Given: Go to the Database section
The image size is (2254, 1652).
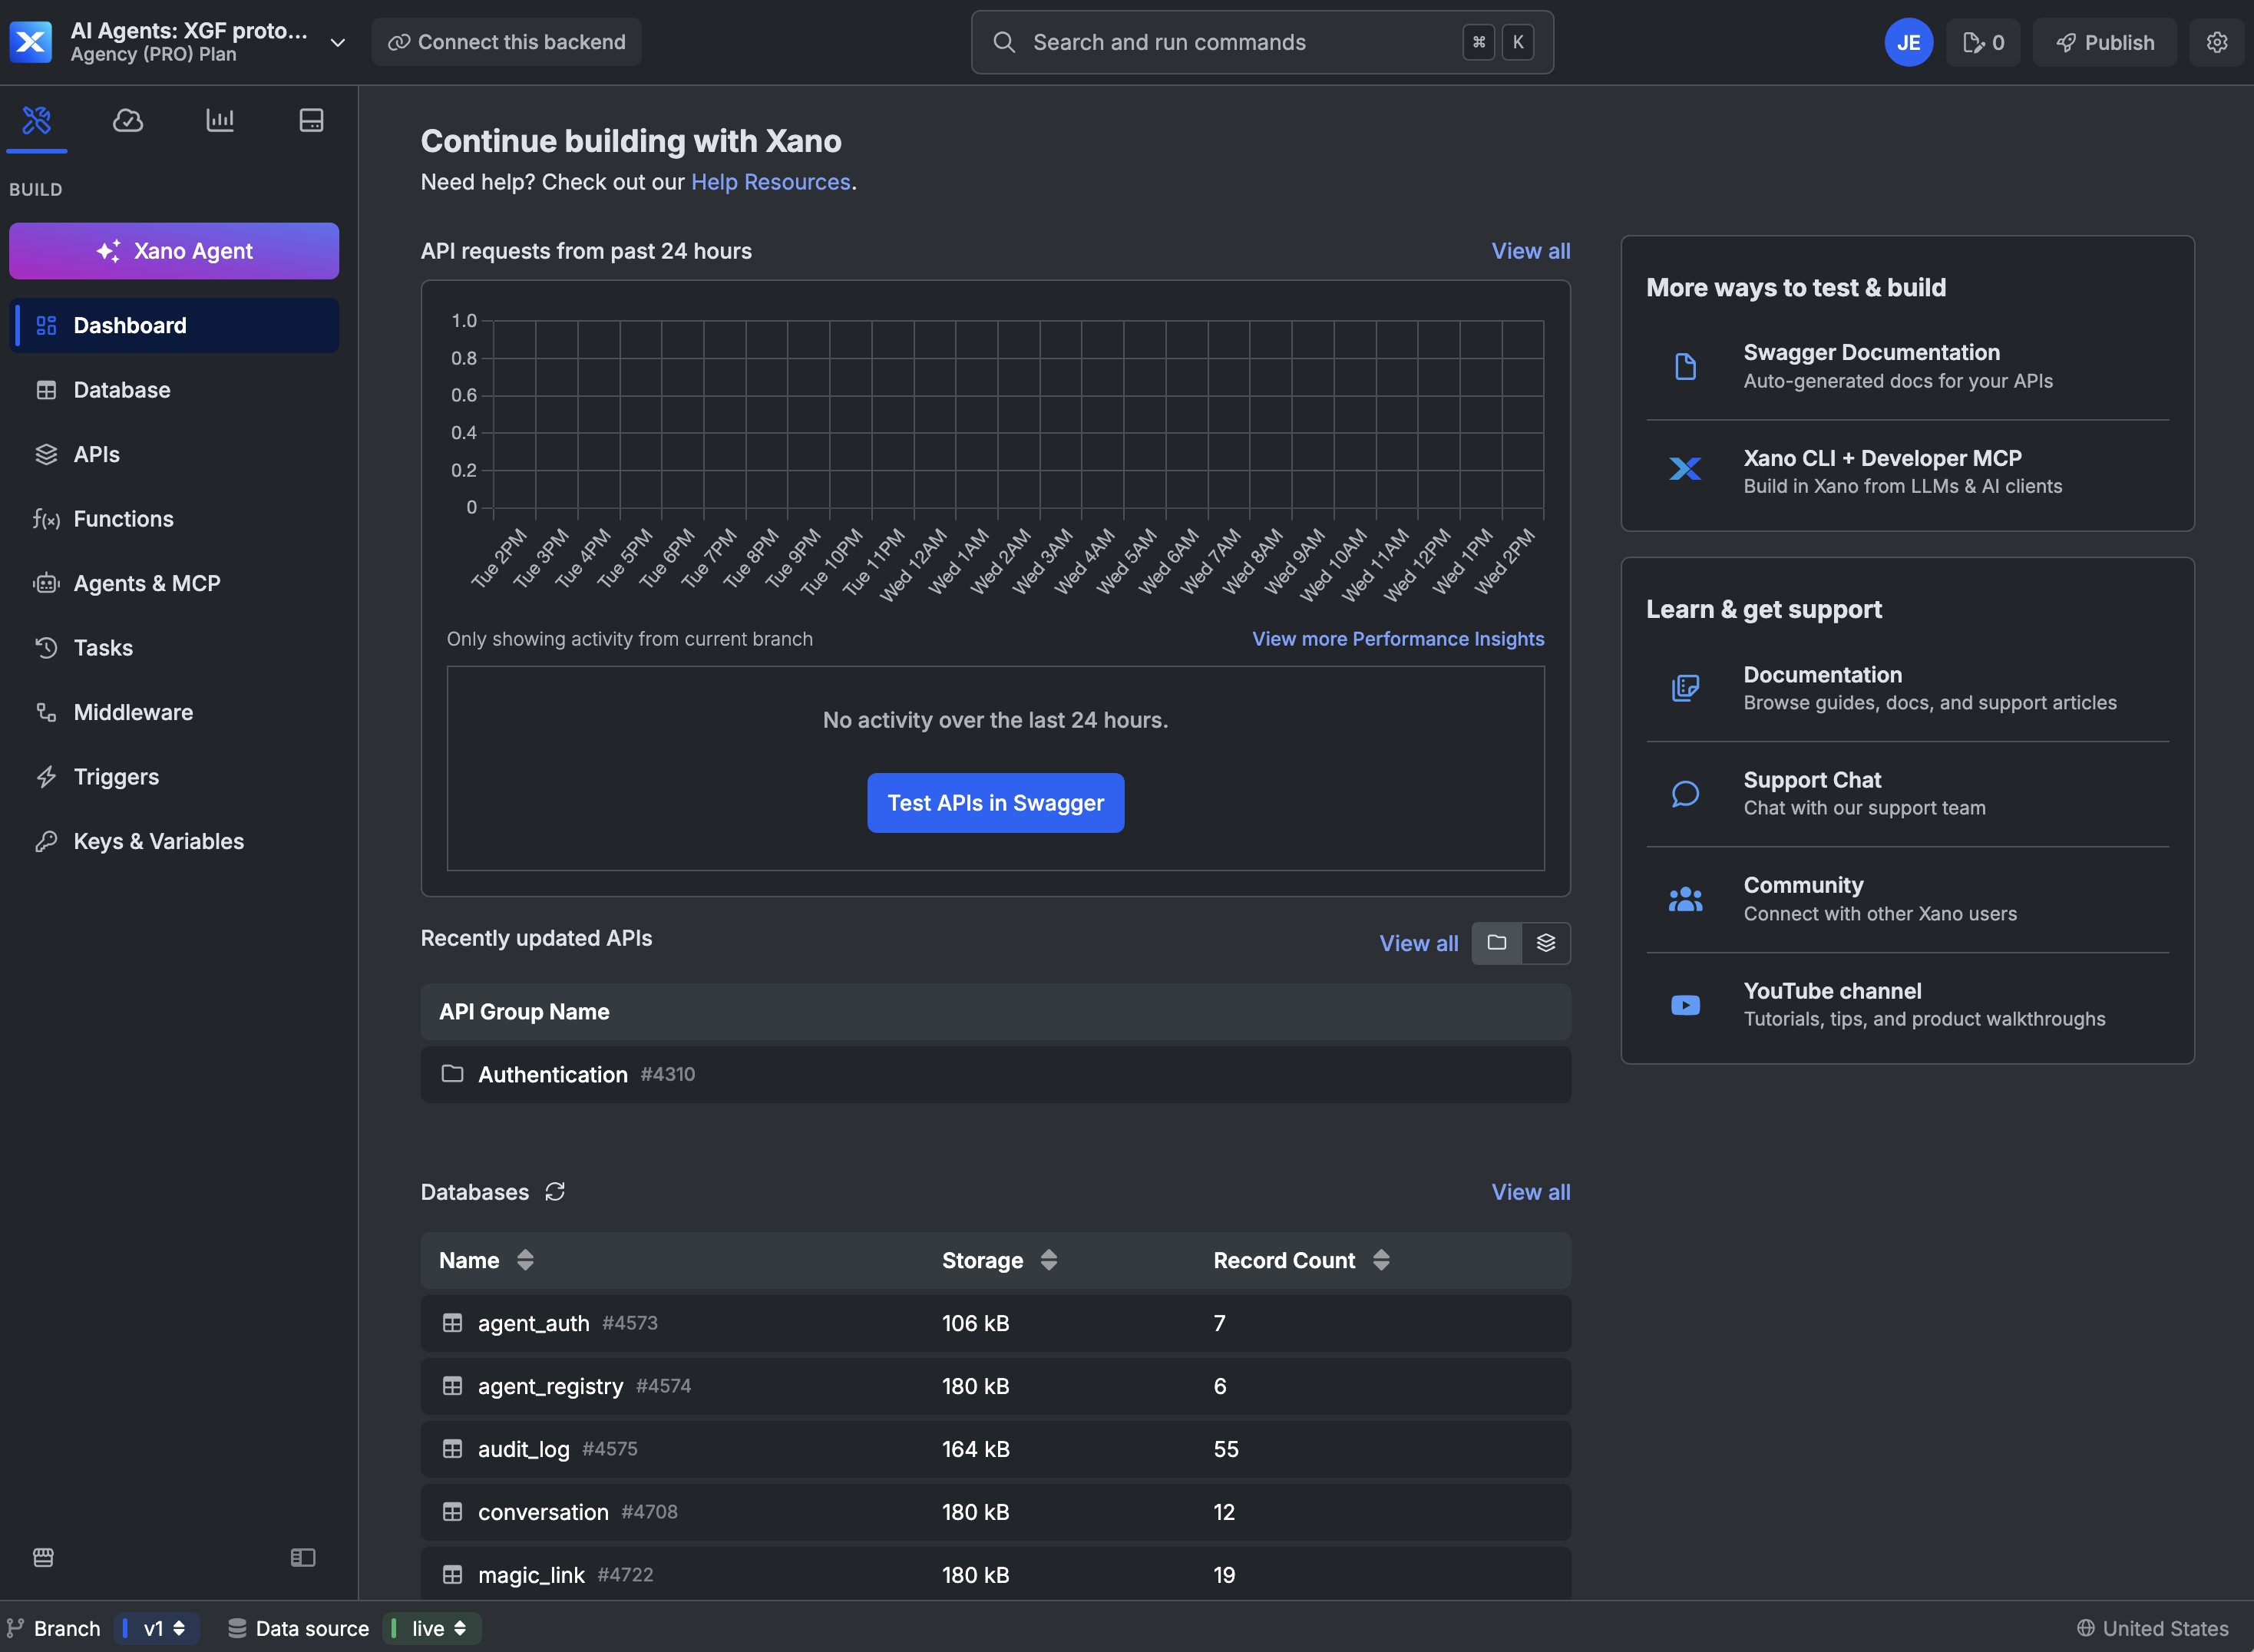Looking at the screenshot, I should pyautogui.click(x=174, y=390).
